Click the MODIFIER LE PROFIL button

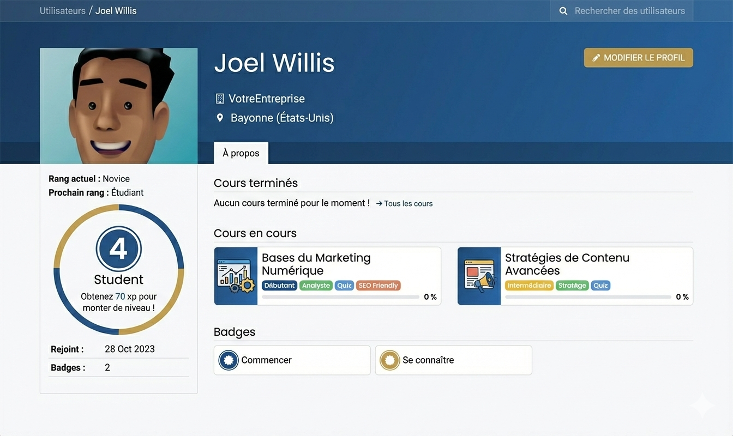tap(638, 58)
